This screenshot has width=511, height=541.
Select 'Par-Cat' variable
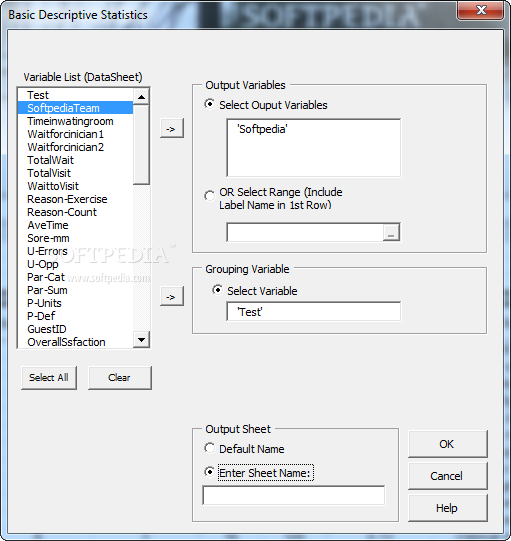coord(75,277)
